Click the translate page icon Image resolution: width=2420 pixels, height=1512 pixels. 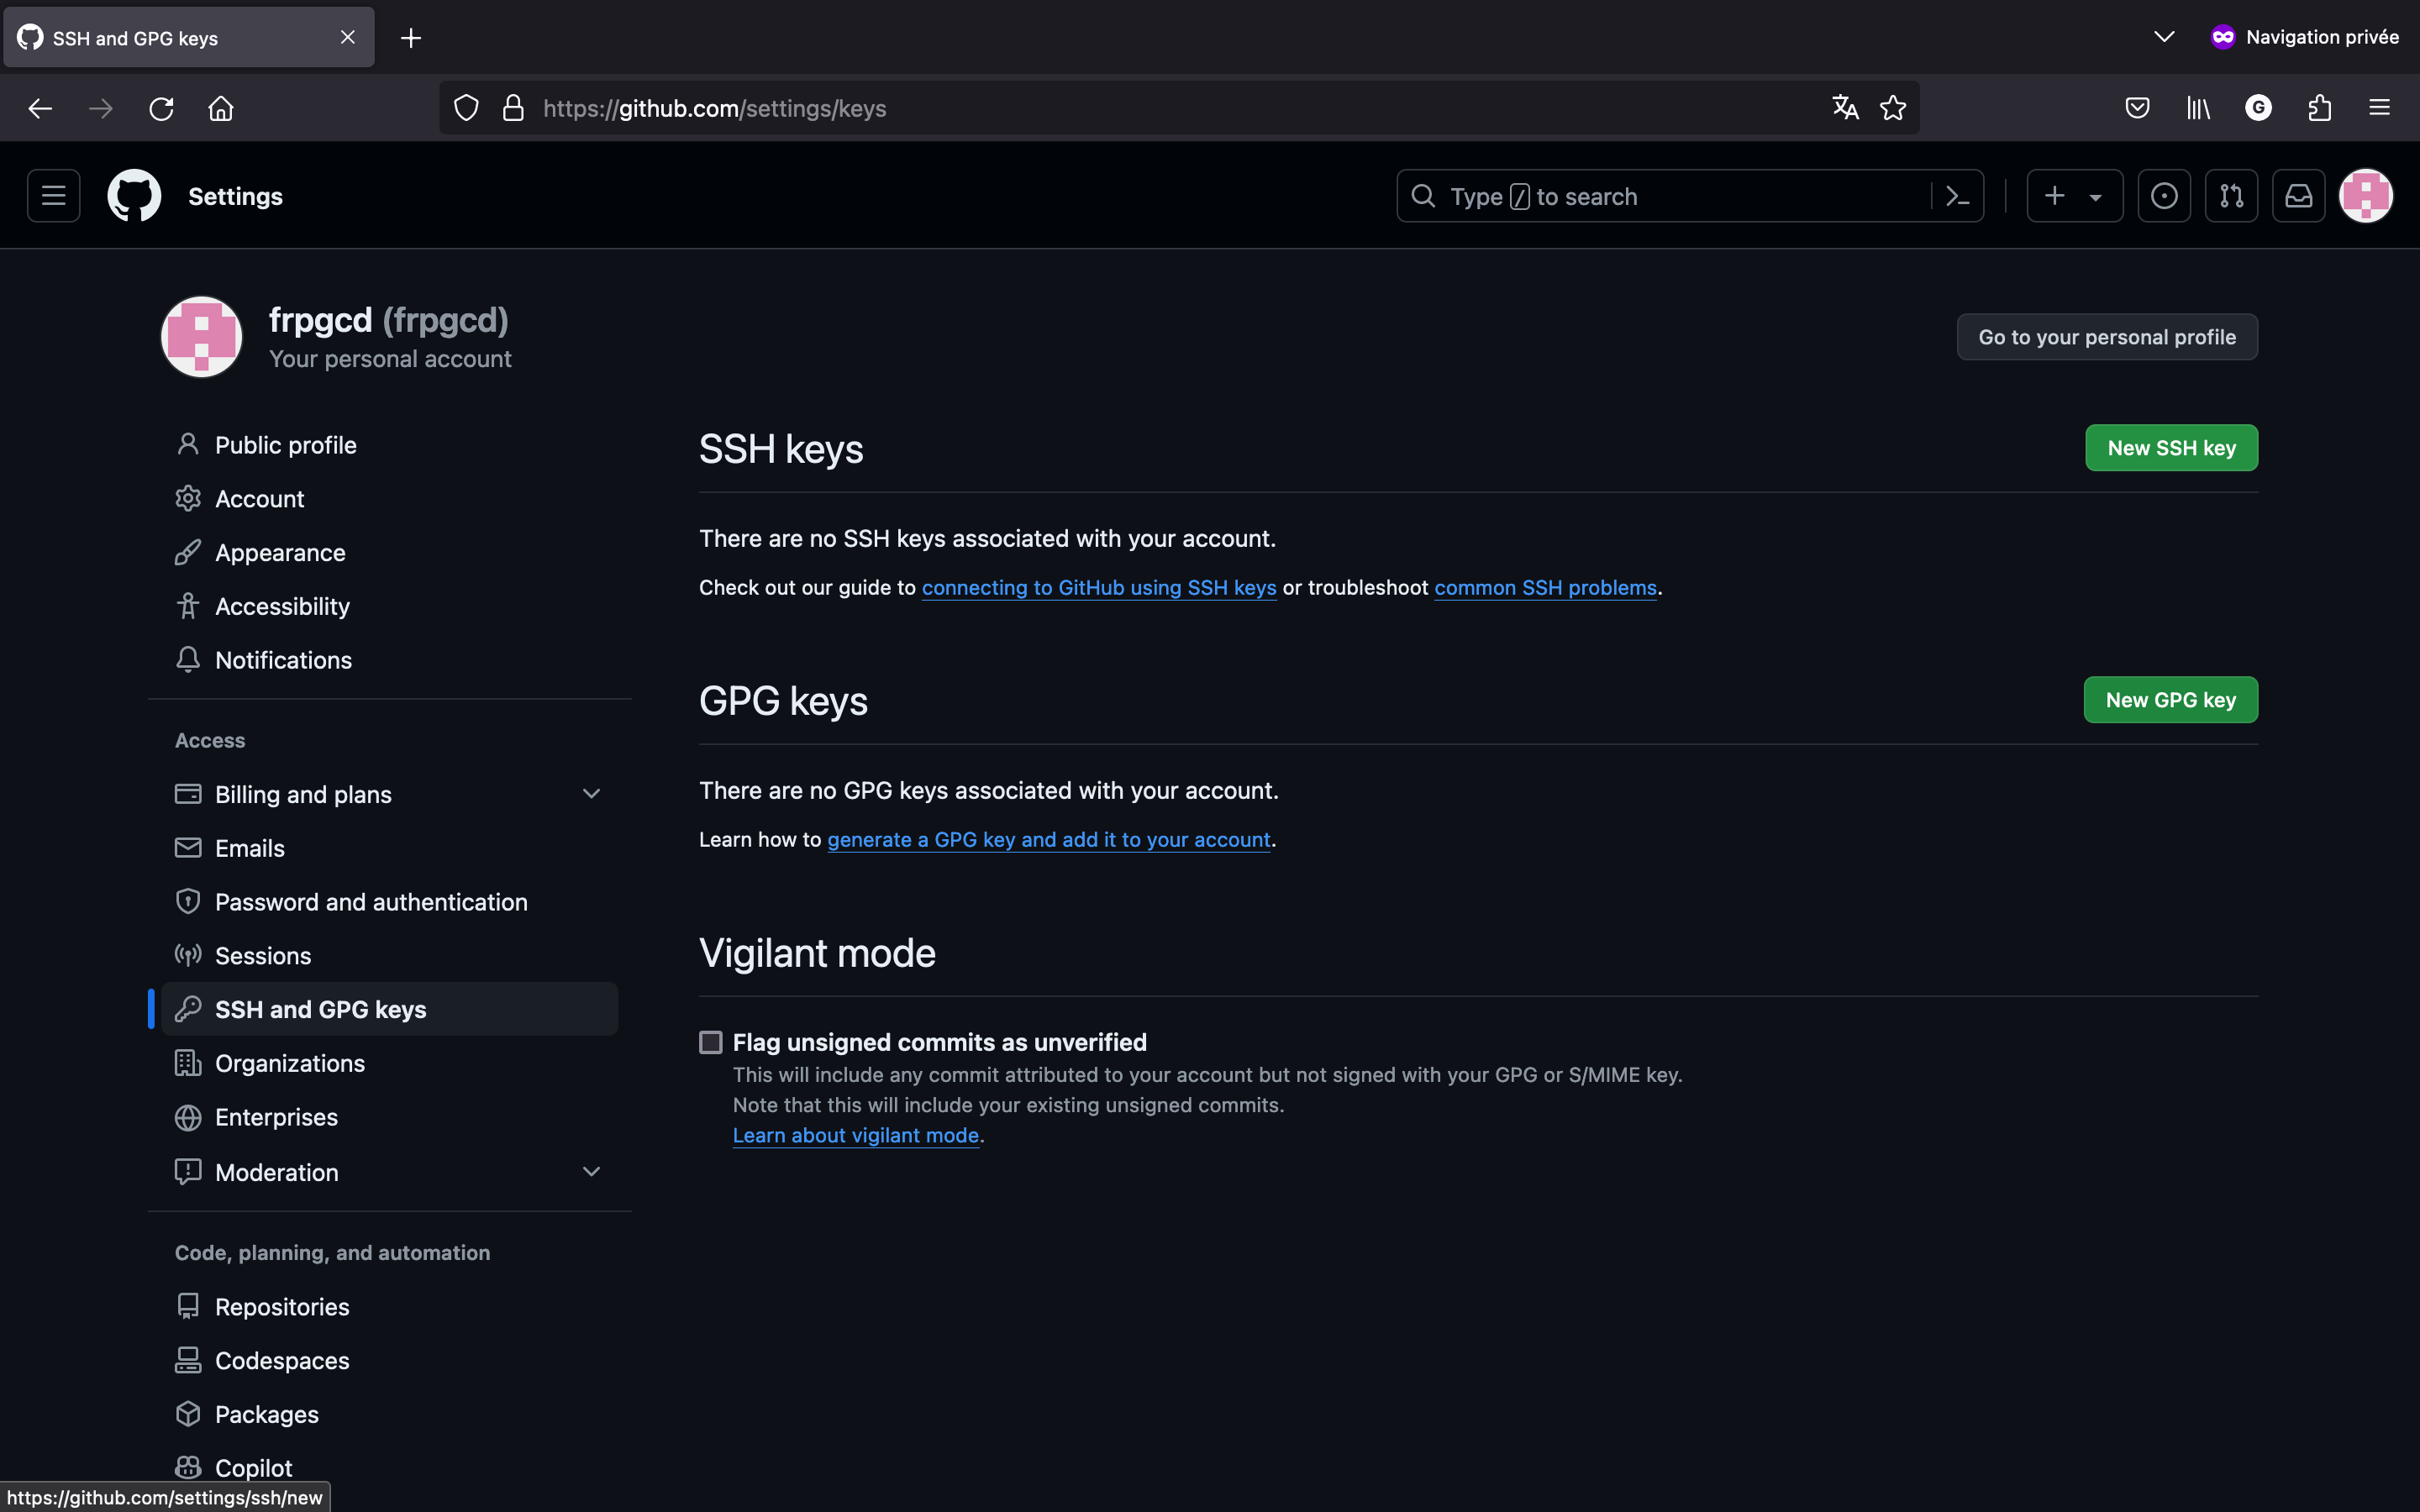pyautogui.click(x=1845, y=108)
